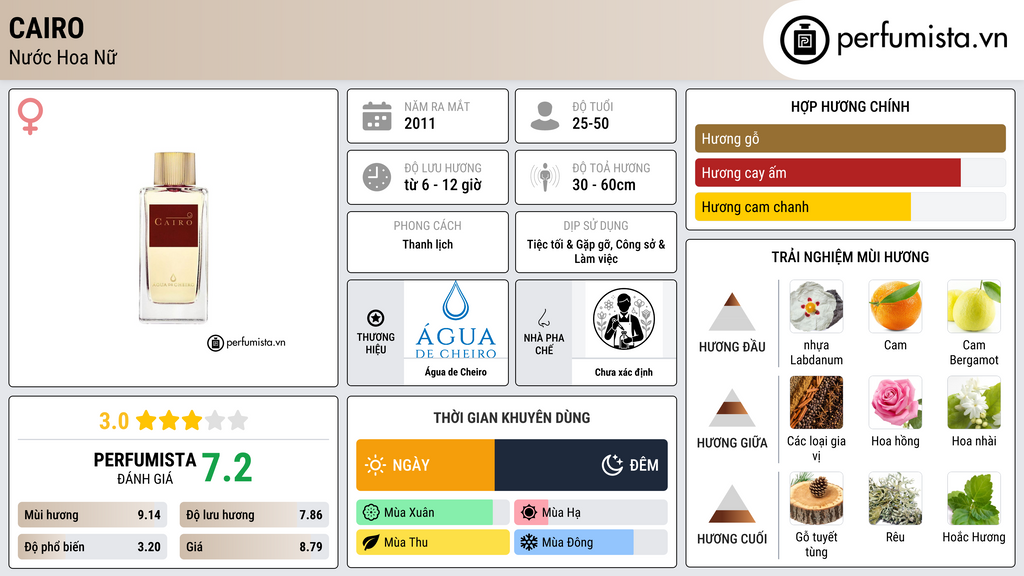The width and height of the screenshot is (1024, 576).
Task: Click the clock icon beside Độ lưu hương
Action: coord(377,177)
